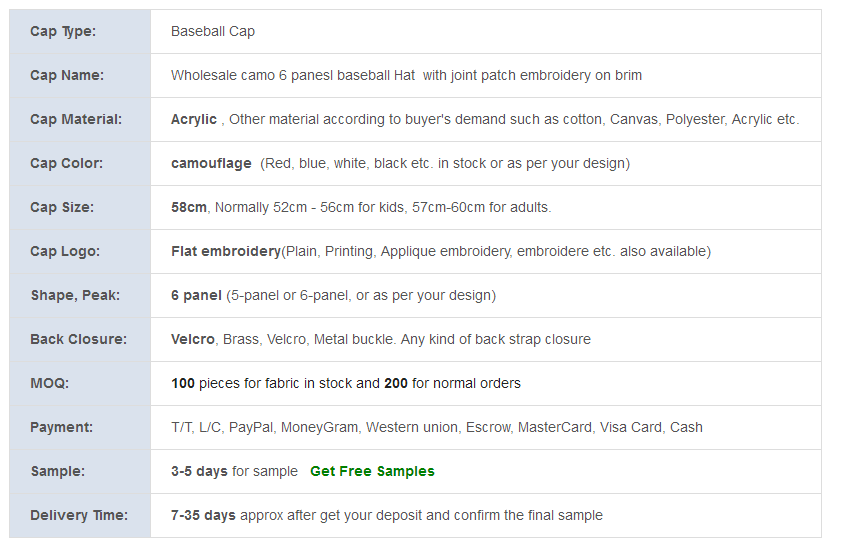
Task: Select the Back Closure label
Action: pyautogui.click(x=79, y=340)
